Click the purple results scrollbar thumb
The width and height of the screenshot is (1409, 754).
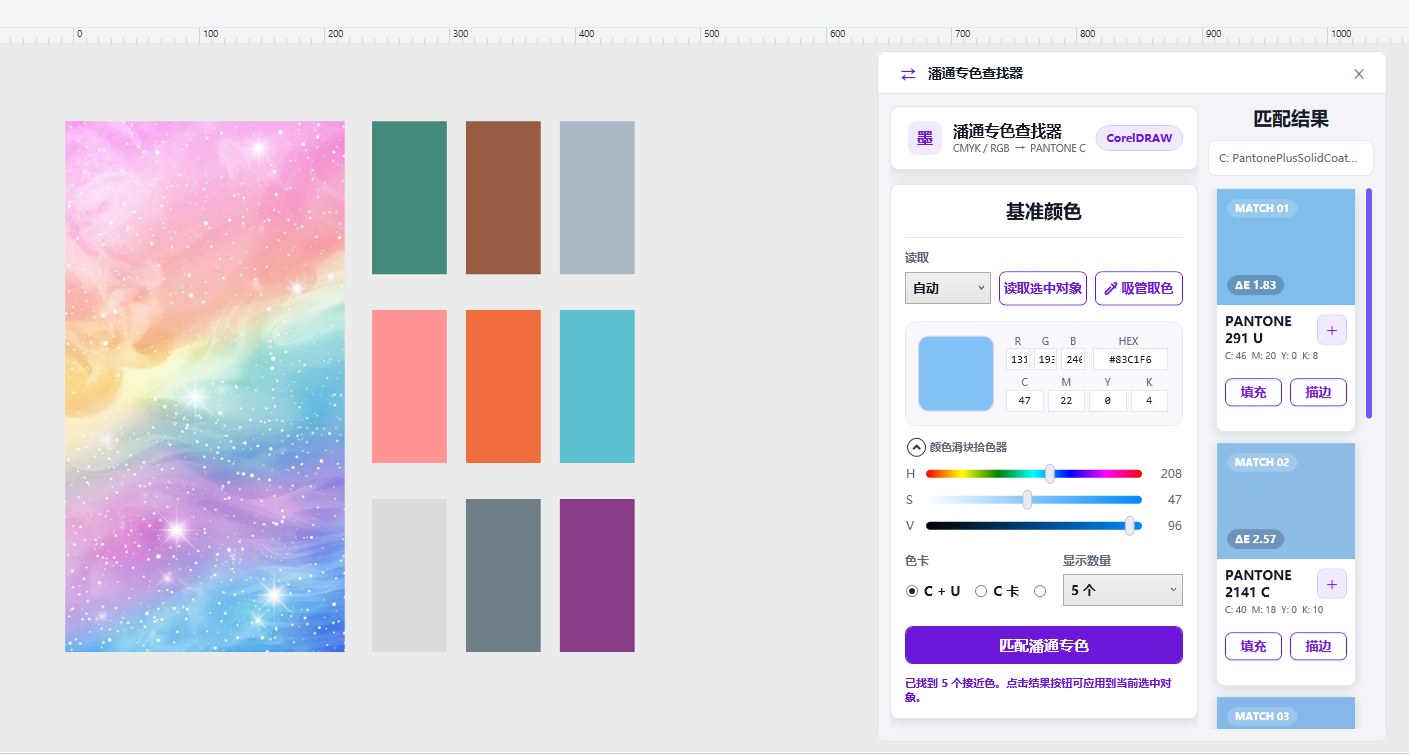click(x=1369, y=303)
